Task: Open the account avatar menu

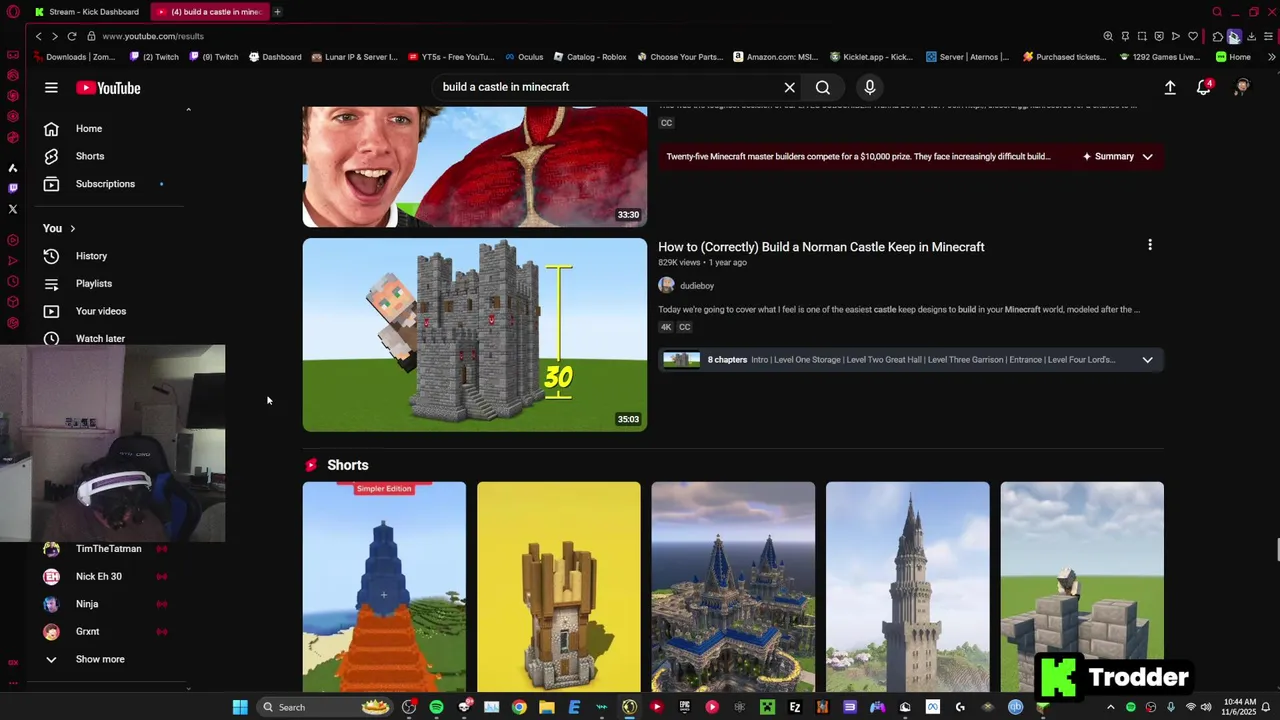Action: pyautogui.click(x=1241, y=88)
